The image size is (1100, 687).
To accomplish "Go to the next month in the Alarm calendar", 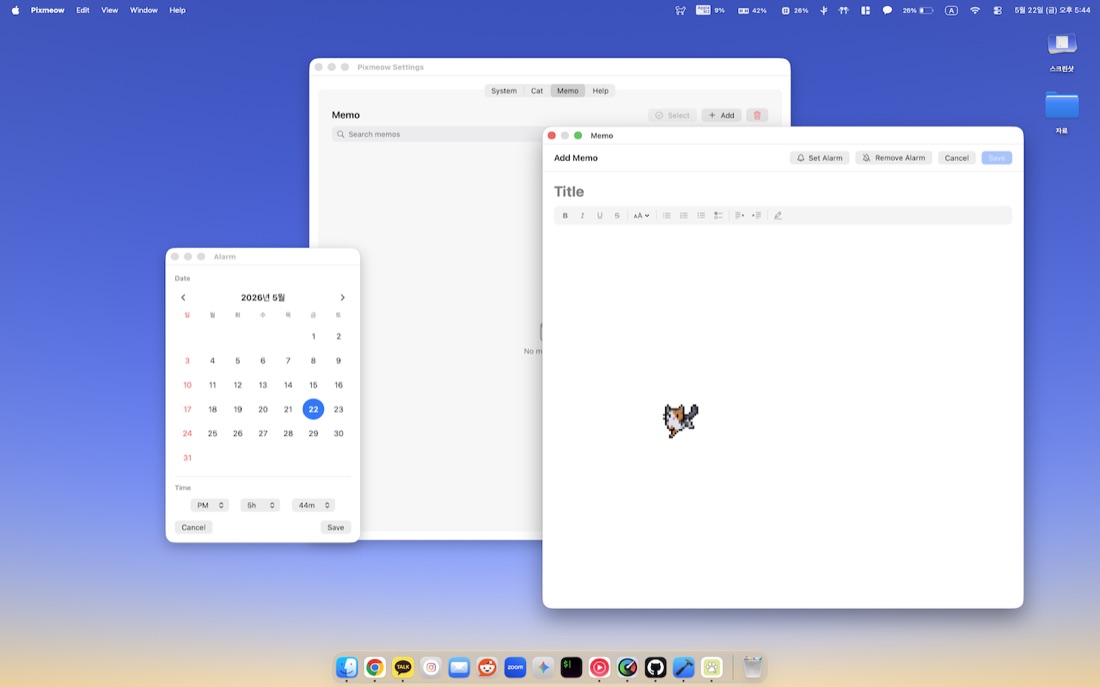I will (342, 298).
